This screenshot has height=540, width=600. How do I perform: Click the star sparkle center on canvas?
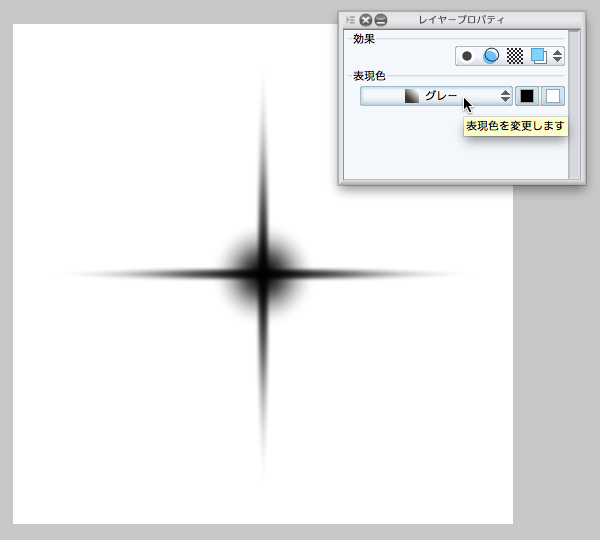[x=263, y=274]
